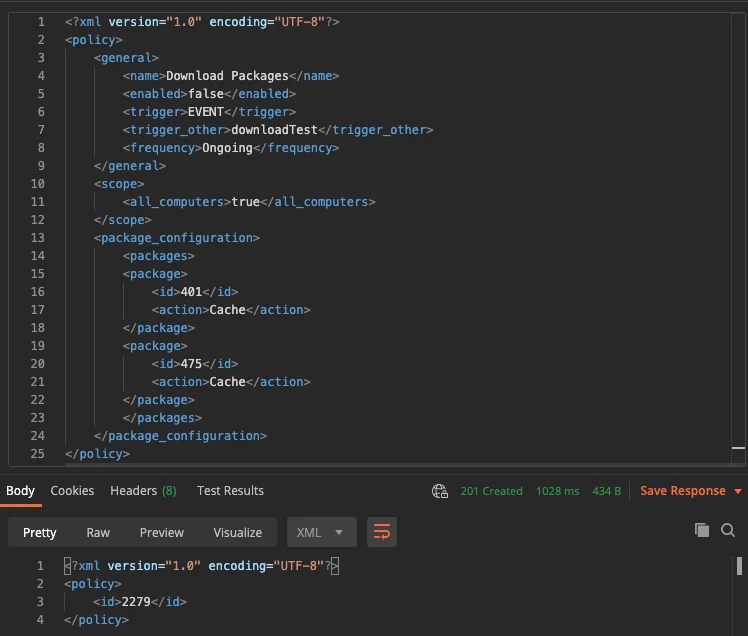Open the Cookies tab
Image resolution: width=748 pixels, height=636 pixels.
(72, 491)
